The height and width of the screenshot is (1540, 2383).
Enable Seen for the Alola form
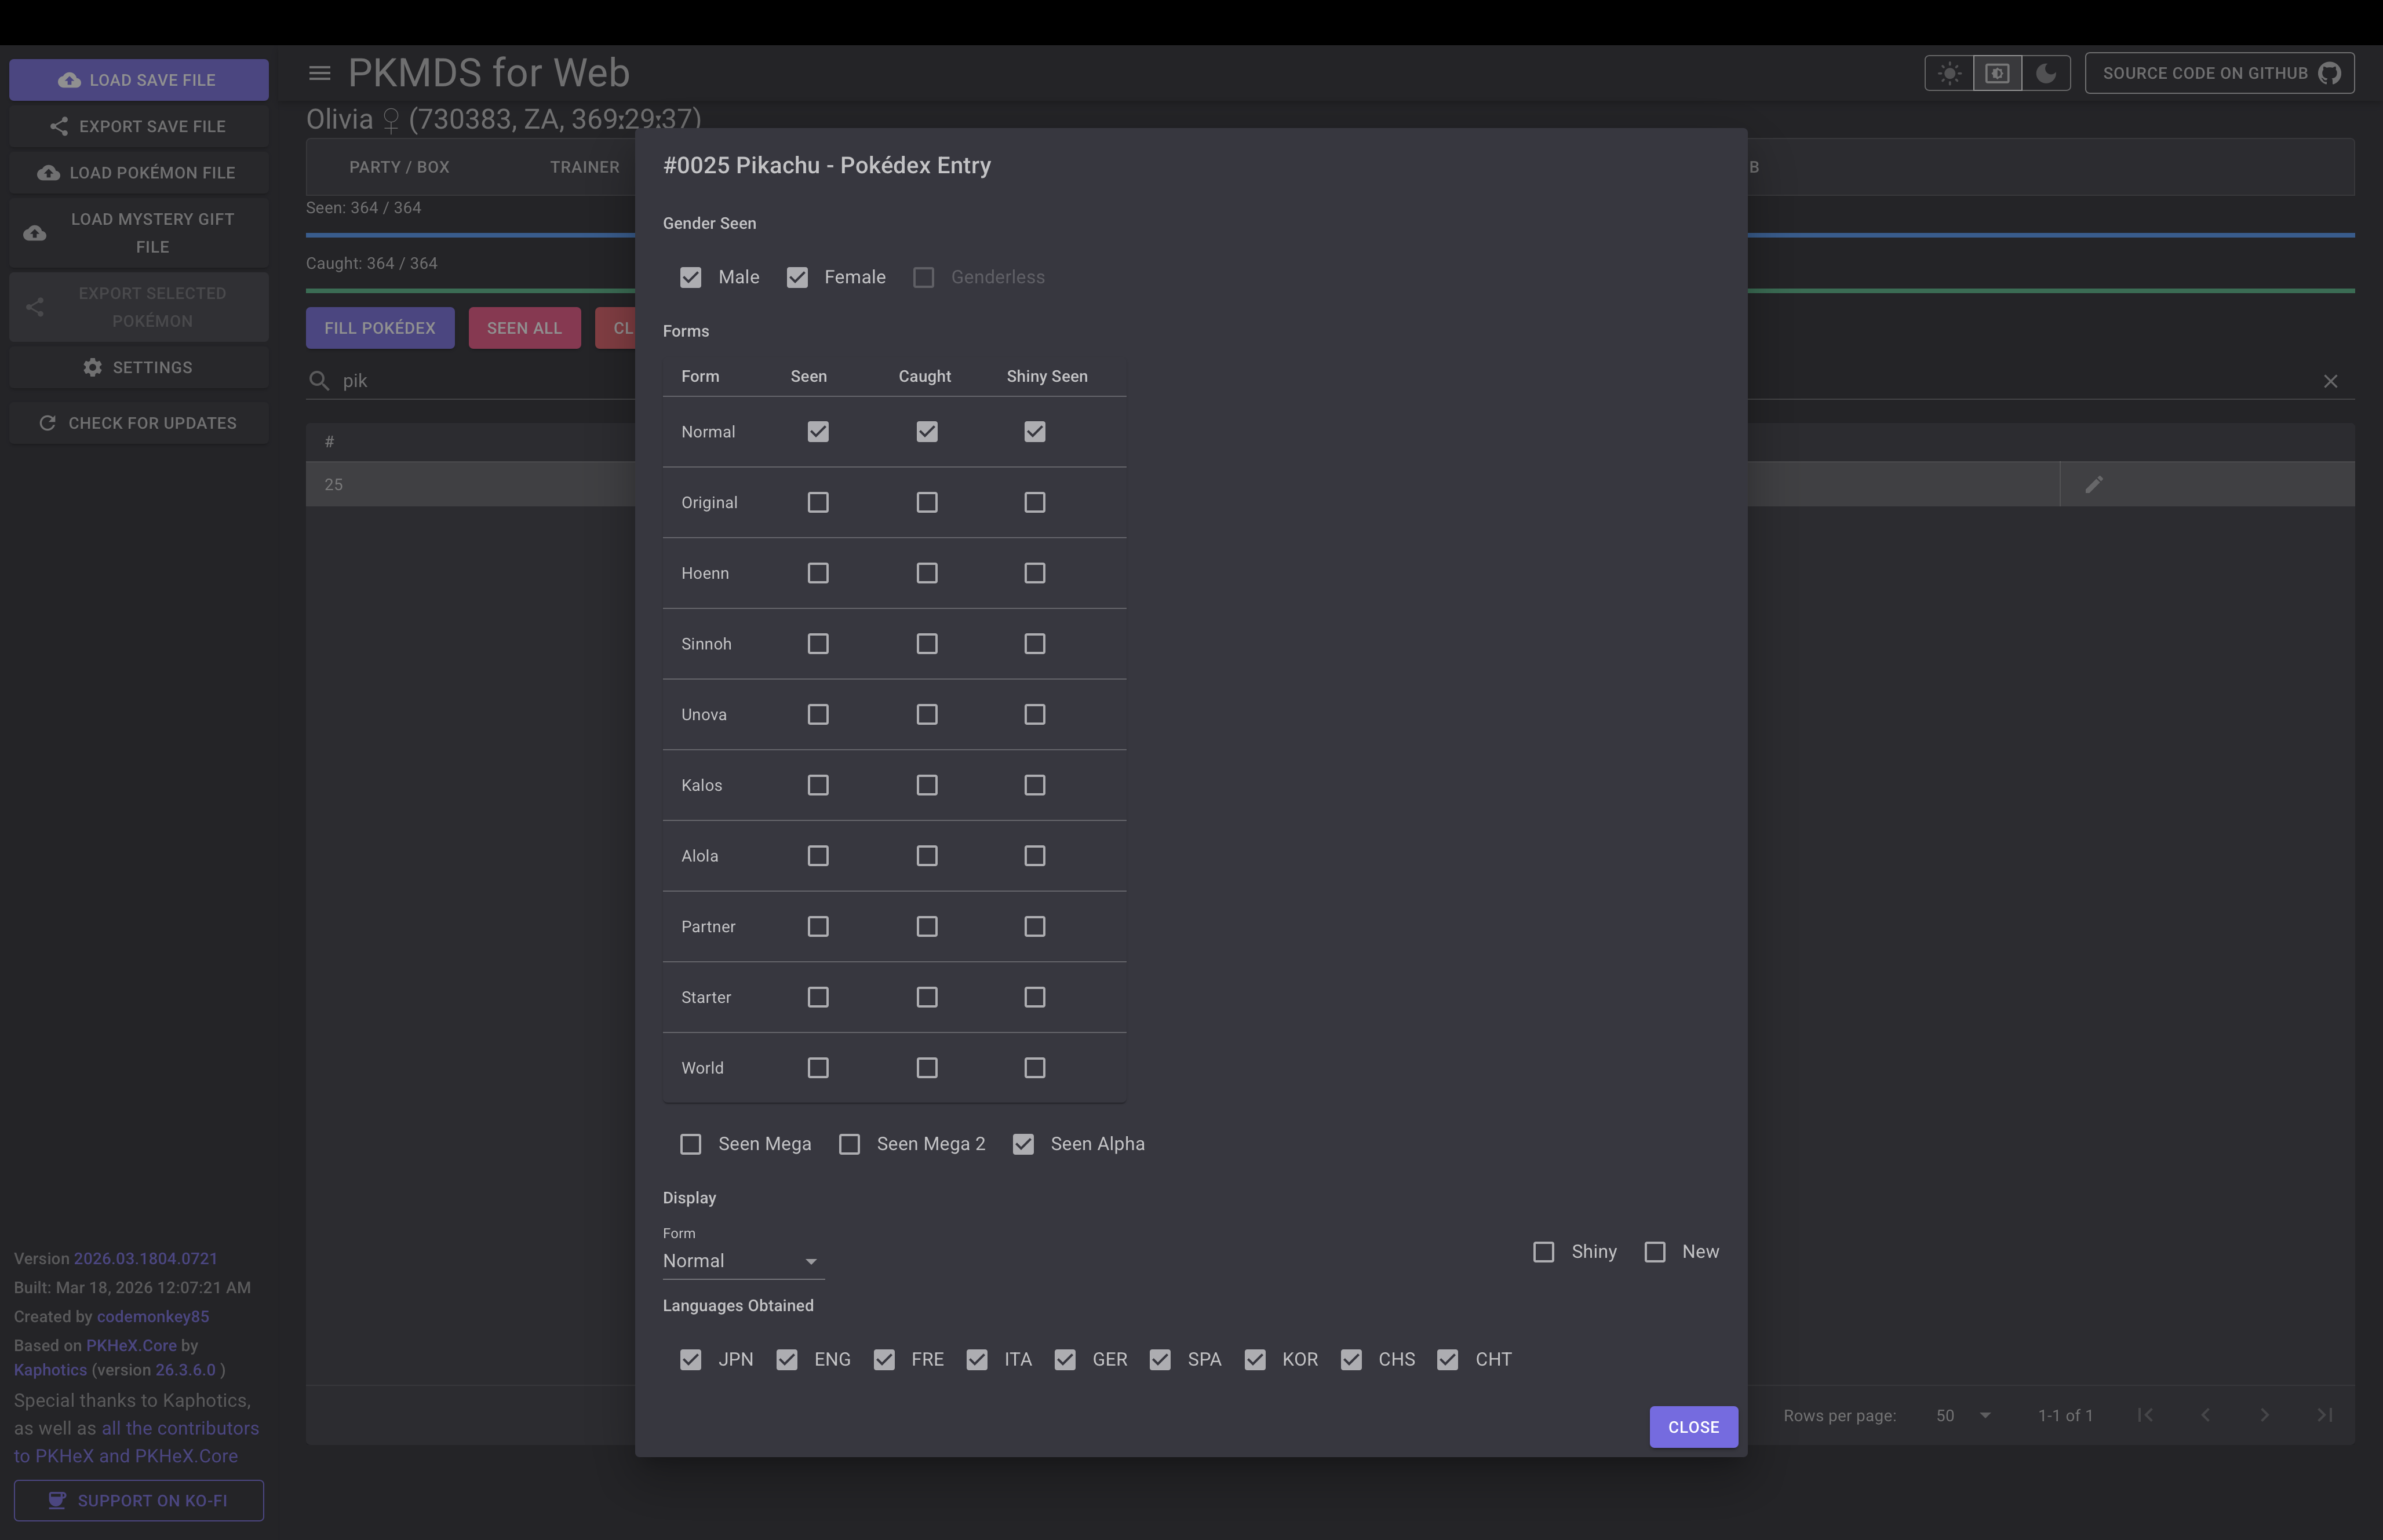[x=818, y=856]
